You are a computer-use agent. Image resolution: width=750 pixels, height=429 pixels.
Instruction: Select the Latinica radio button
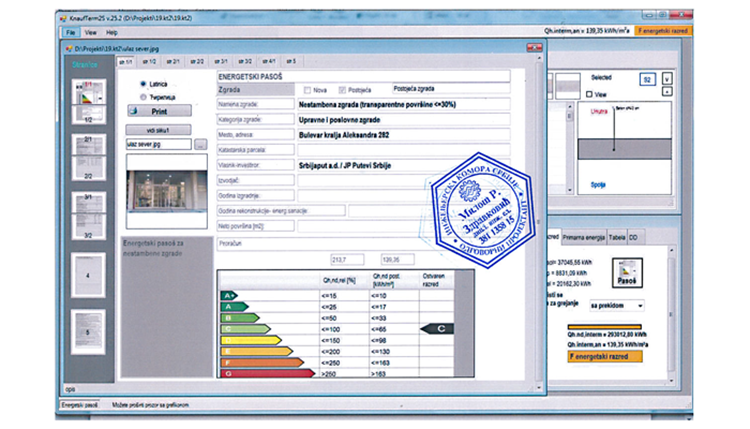point(143,84)
